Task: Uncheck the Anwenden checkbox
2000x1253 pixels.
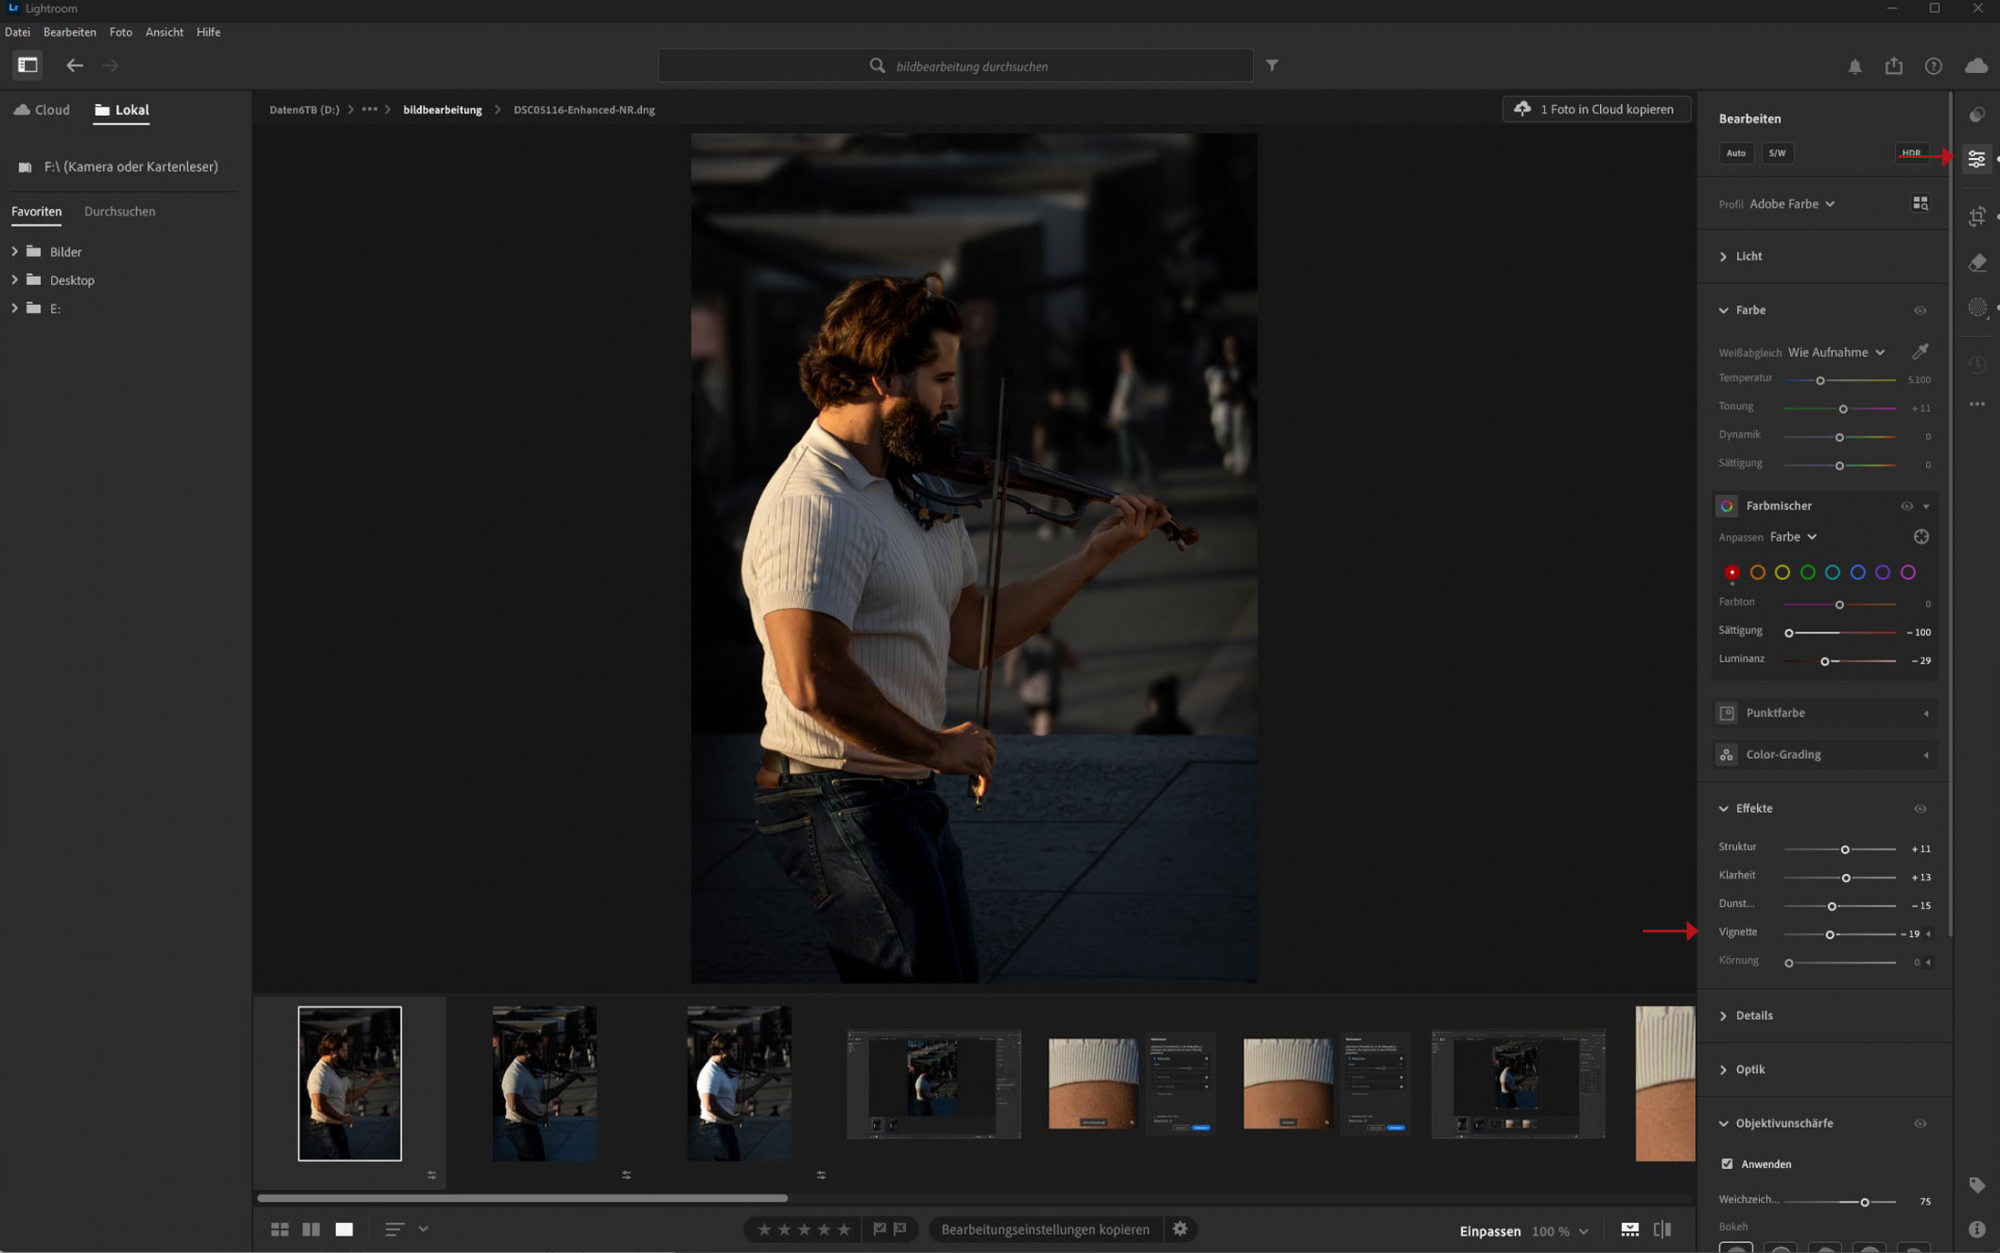Action: point(1727,1164)
